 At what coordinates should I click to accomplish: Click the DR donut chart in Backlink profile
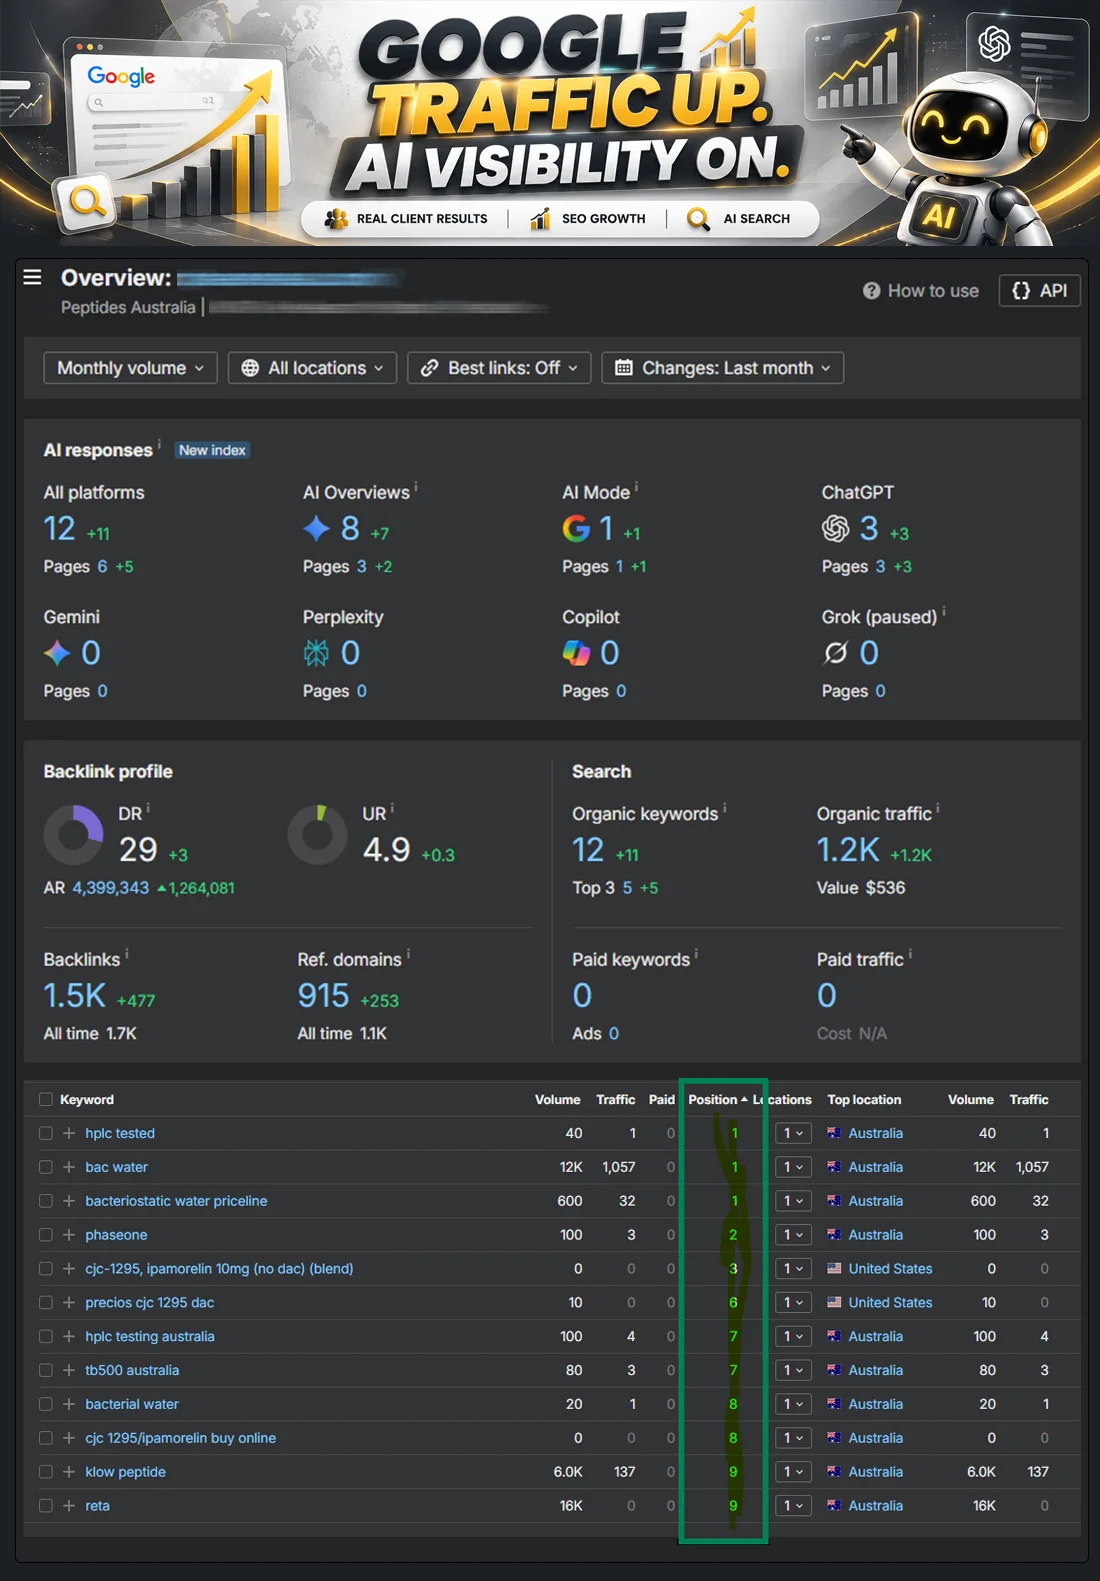(74, 835)
